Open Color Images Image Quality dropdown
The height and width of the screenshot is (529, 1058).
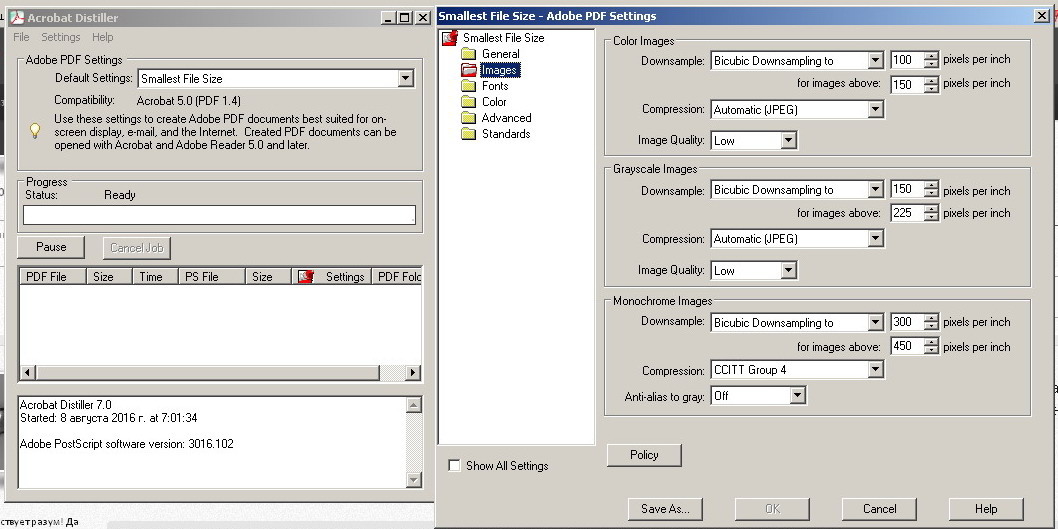click(x=789, y=140)
